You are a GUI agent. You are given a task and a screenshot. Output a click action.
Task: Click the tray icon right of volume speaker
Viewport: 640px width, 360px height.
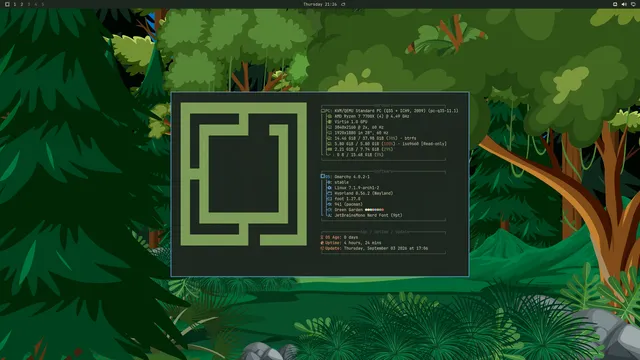pos(633,4)
